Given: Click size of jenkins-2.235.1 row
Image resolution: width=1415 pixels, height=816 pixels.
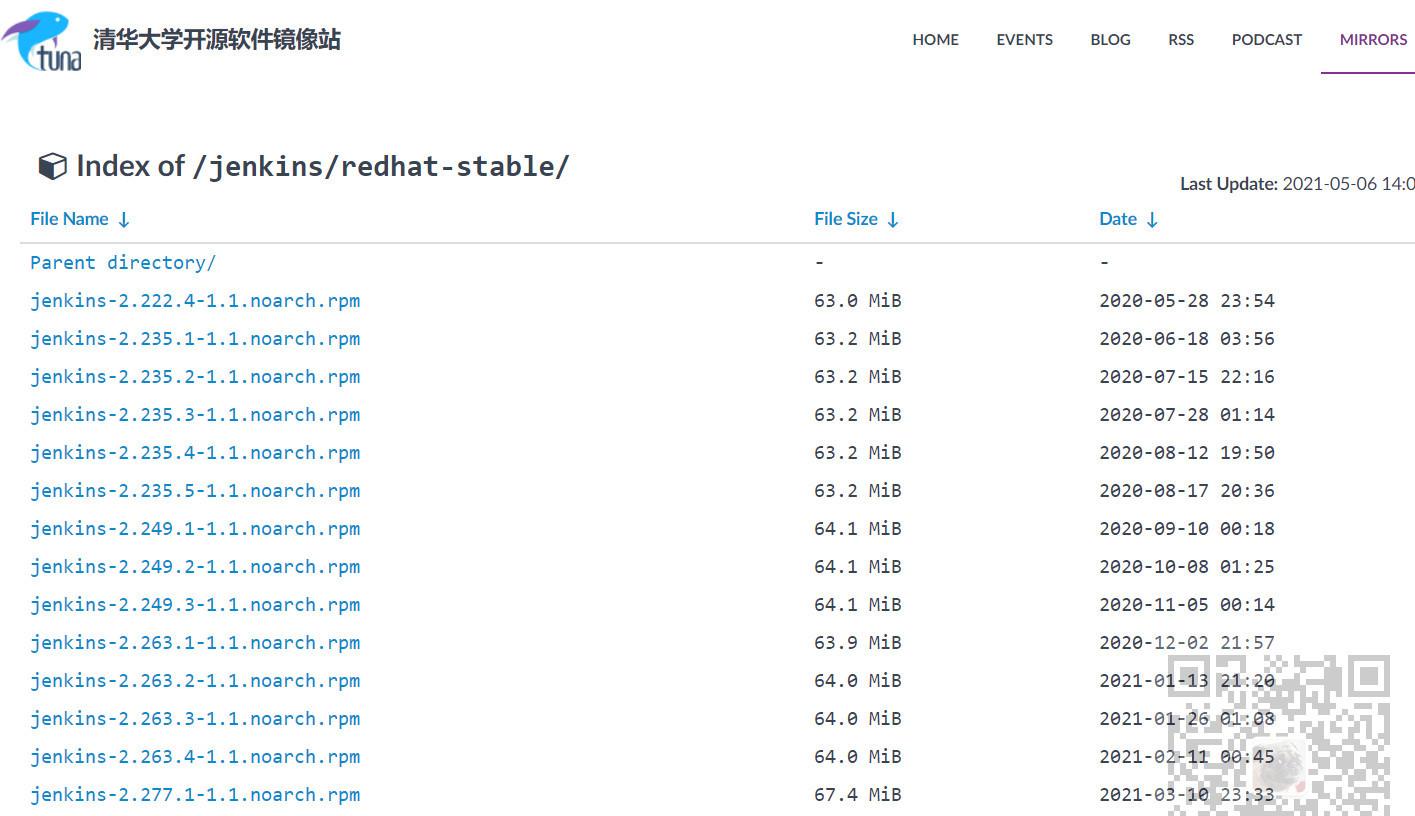Looking at the screenshot, I should click(857, 338).
